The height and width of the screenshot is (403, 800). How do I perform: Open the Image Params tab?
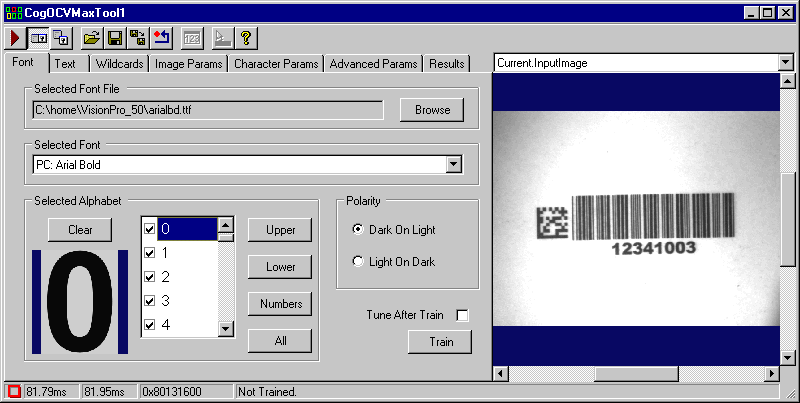(x=188, y=64)
